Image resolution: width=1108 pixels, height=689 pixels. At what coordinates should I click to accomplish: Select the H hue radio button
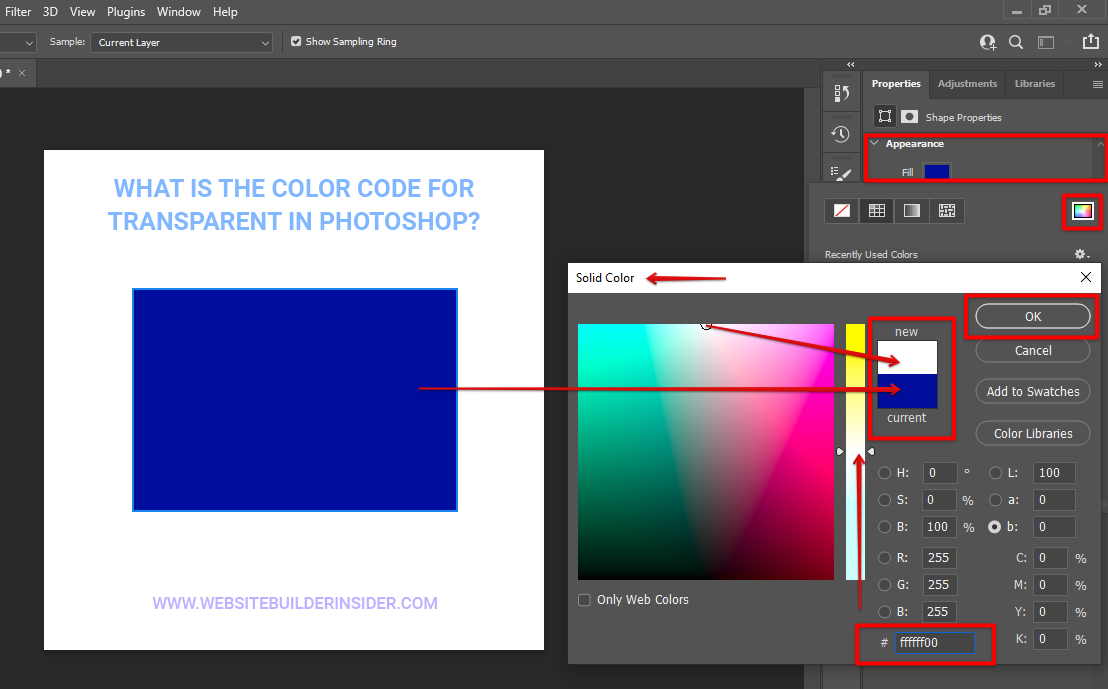[x=884, y=473]
